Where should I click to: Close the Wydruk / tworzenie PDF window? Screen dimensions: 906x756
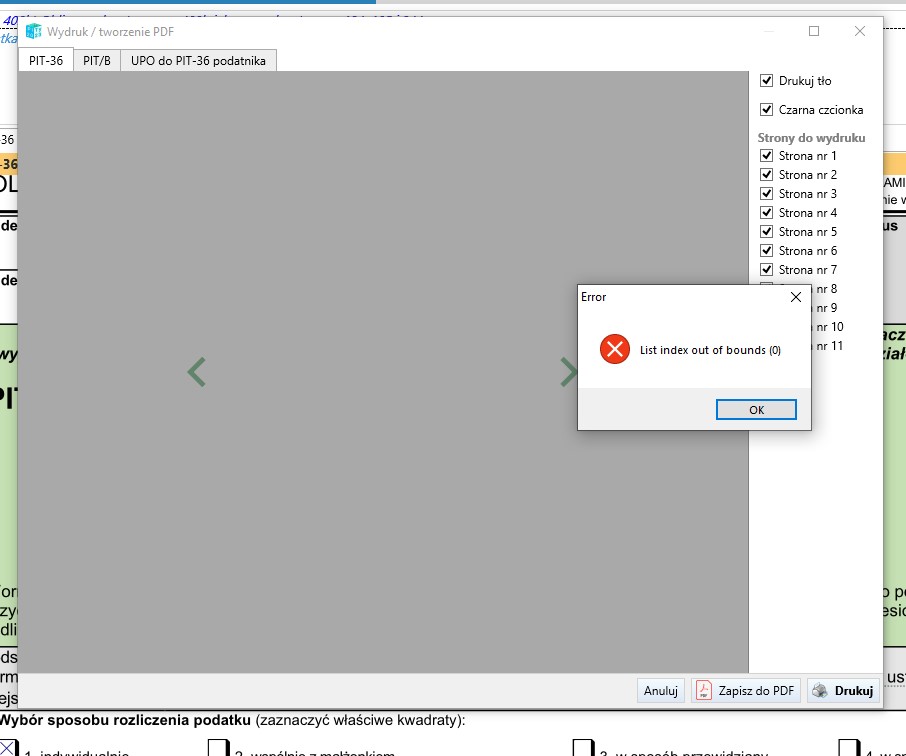(x=860, y=31)
